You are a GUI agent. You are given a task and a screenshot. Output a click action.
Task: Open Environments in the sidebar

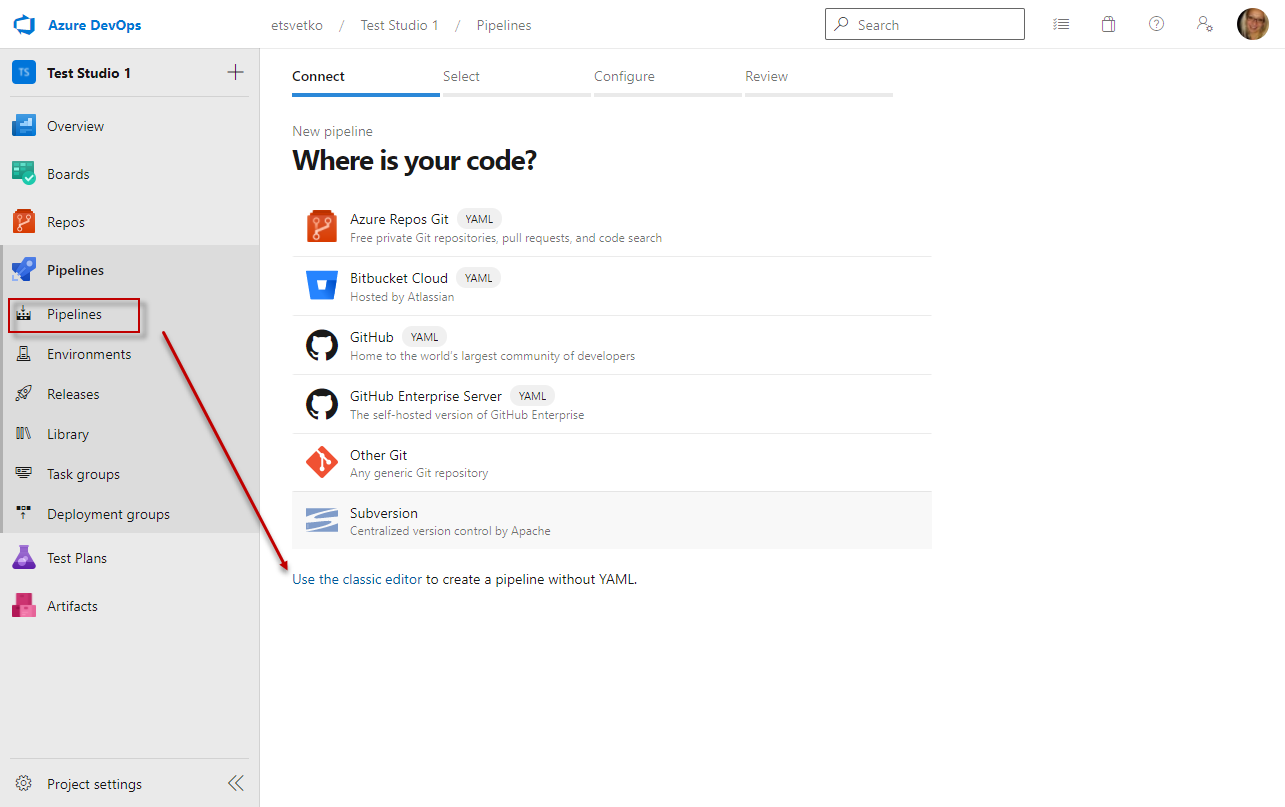(x=130, y=354)
